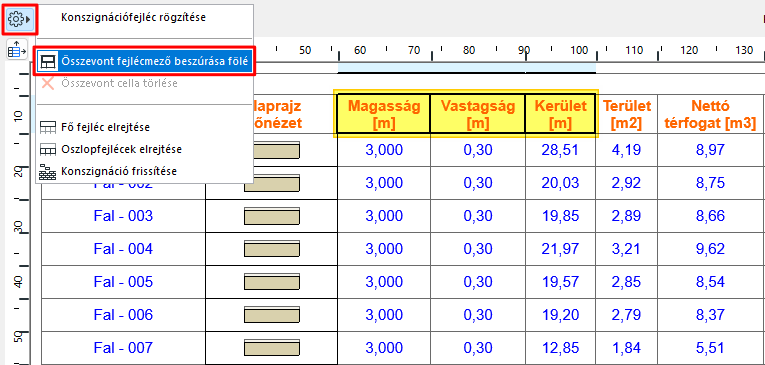This screenshot has width=765, height=365.
Task: Click the area value 2,85
Action: 626,282
